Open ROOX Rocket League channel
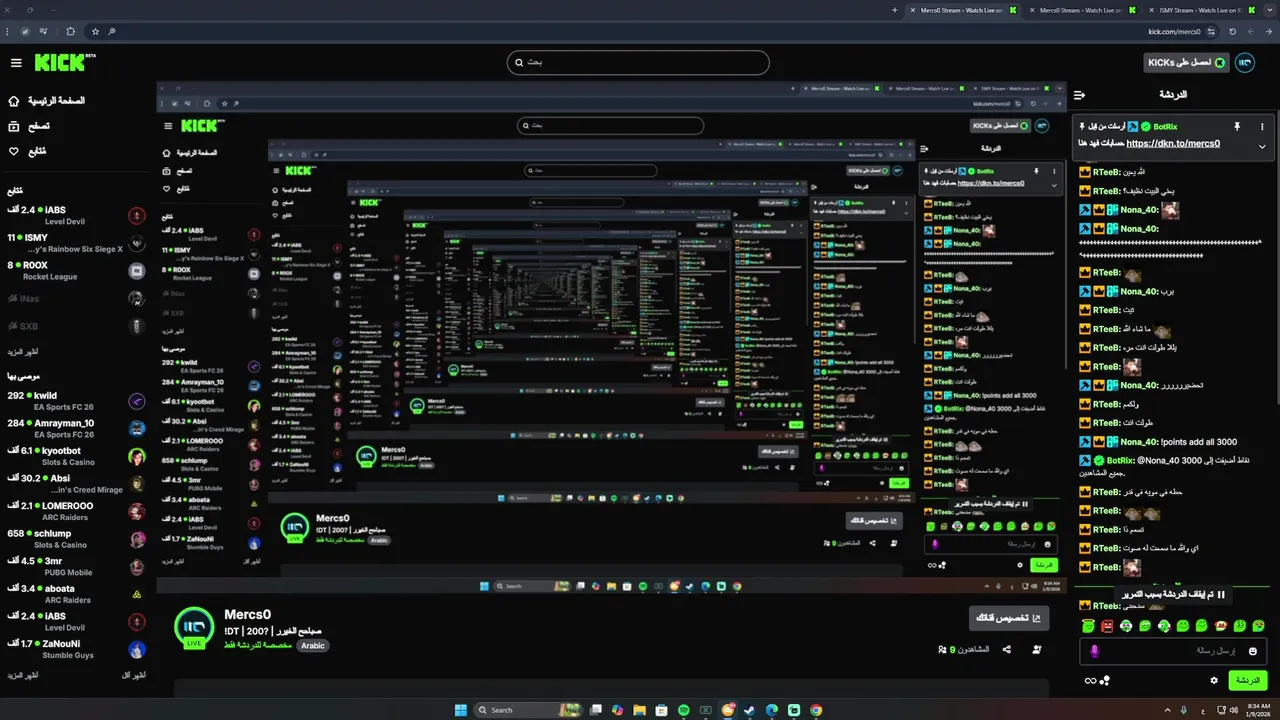The height and width of the screenshot is (720, 1280). [76, 270]
